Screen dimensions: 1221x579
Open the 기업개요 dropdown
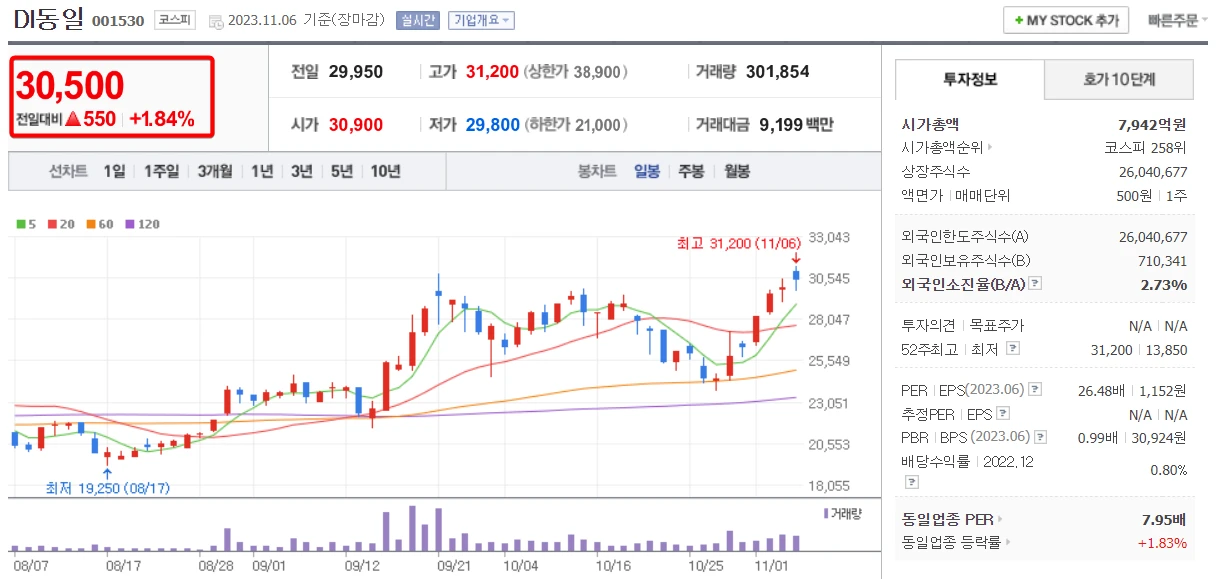(483, 20)
